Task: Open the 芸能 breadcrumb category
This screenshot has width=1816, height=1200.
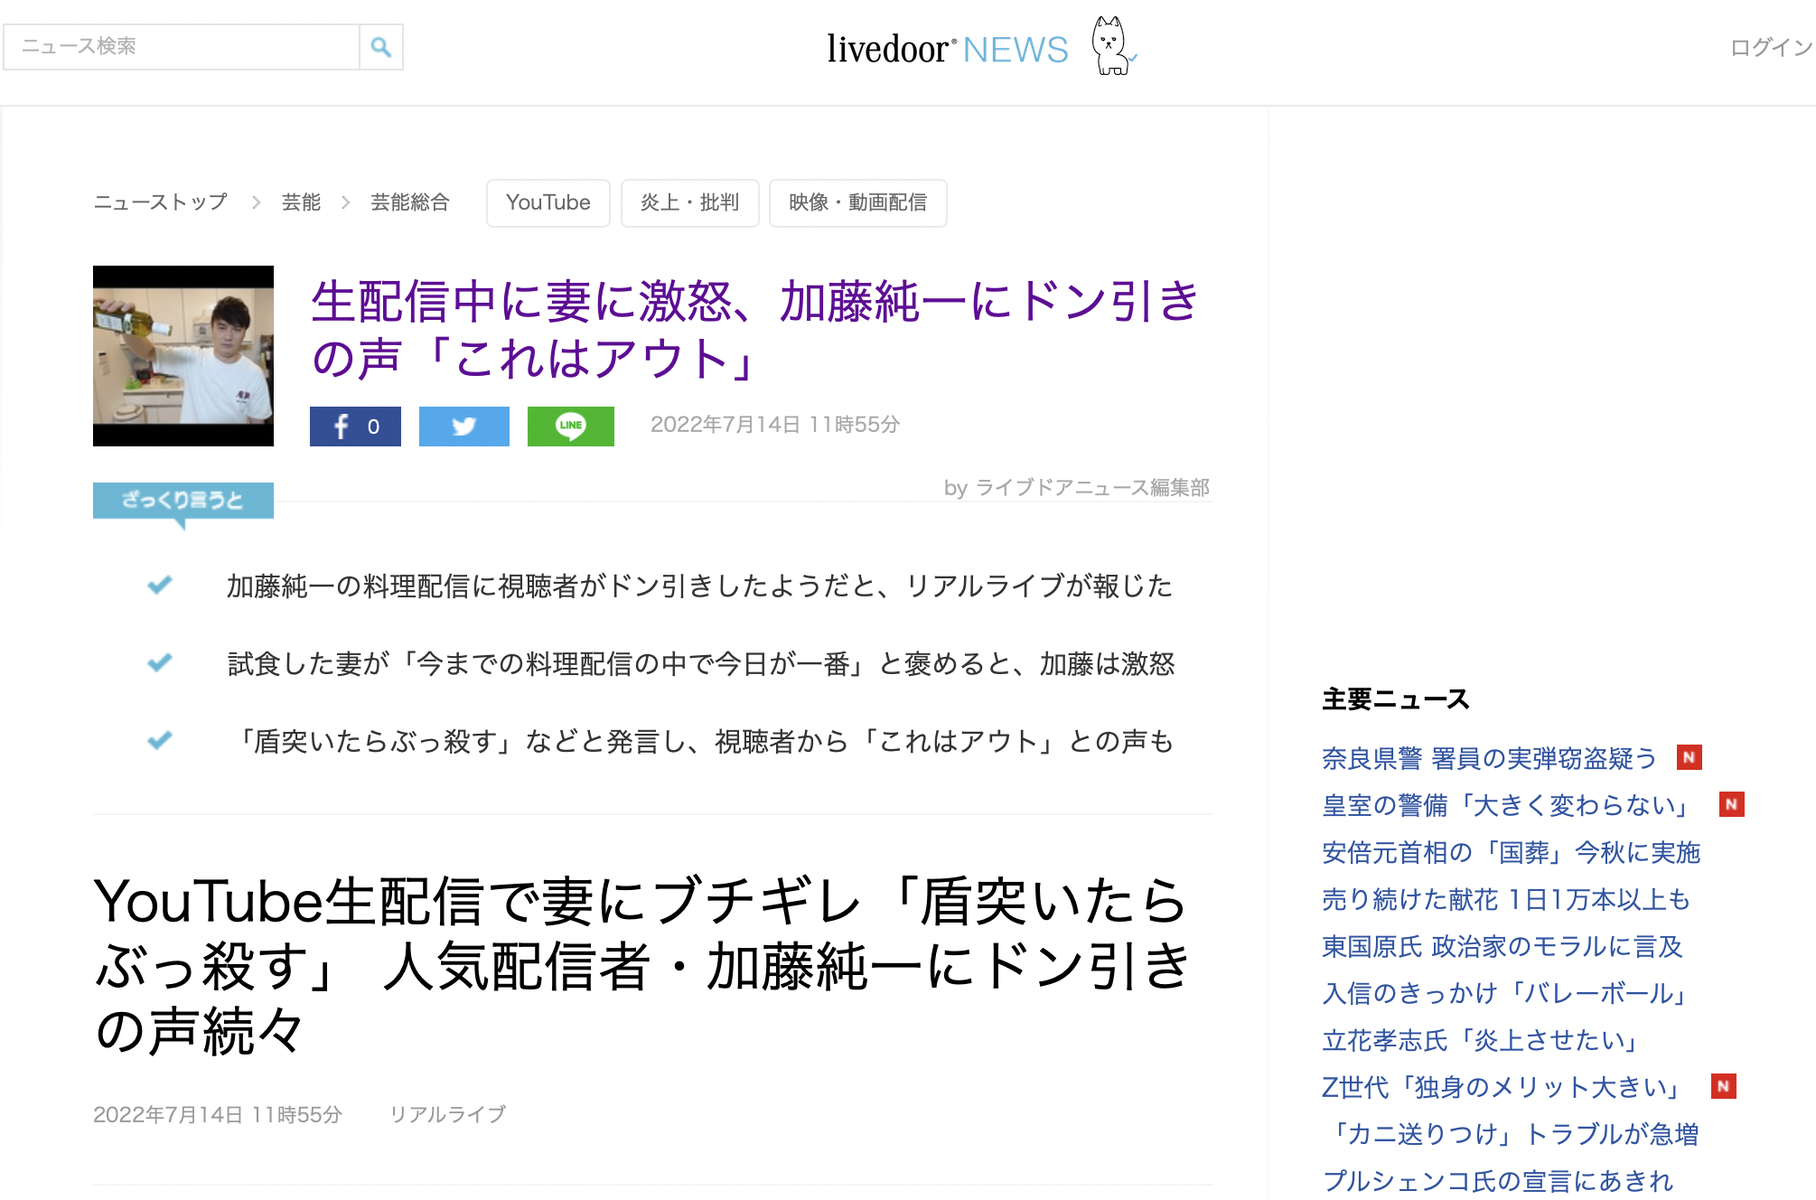Action: (x=301, y=202)
